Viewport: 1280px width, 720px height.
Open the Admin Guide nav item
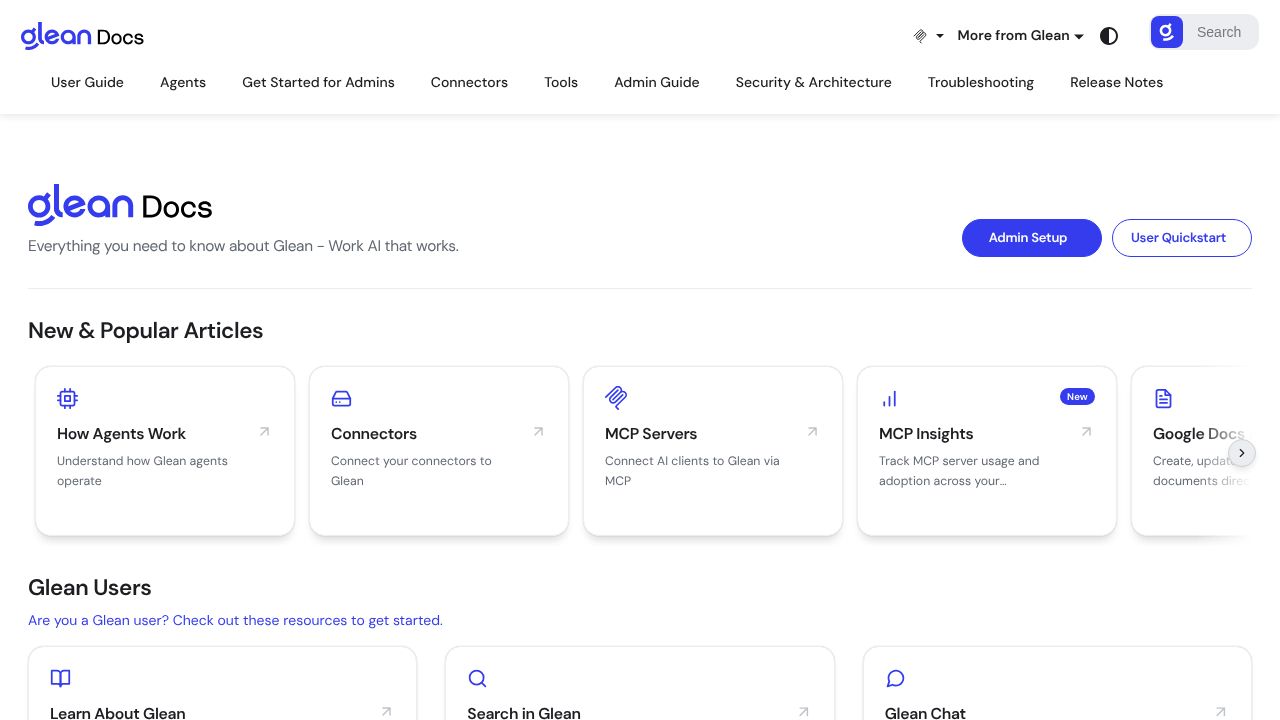click(657, 82)
